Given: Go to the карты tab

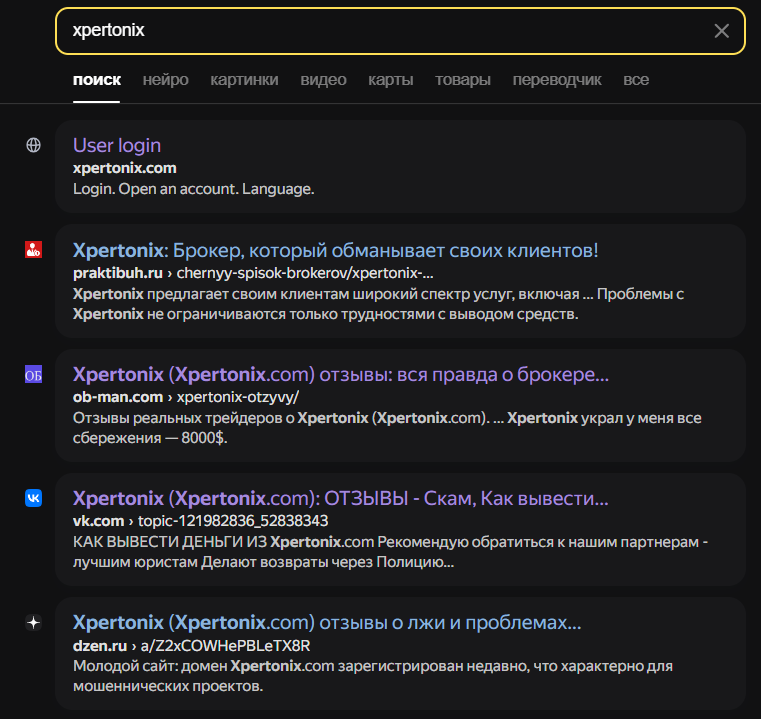Looking at the screenshot, I should [x=390, y=80].
